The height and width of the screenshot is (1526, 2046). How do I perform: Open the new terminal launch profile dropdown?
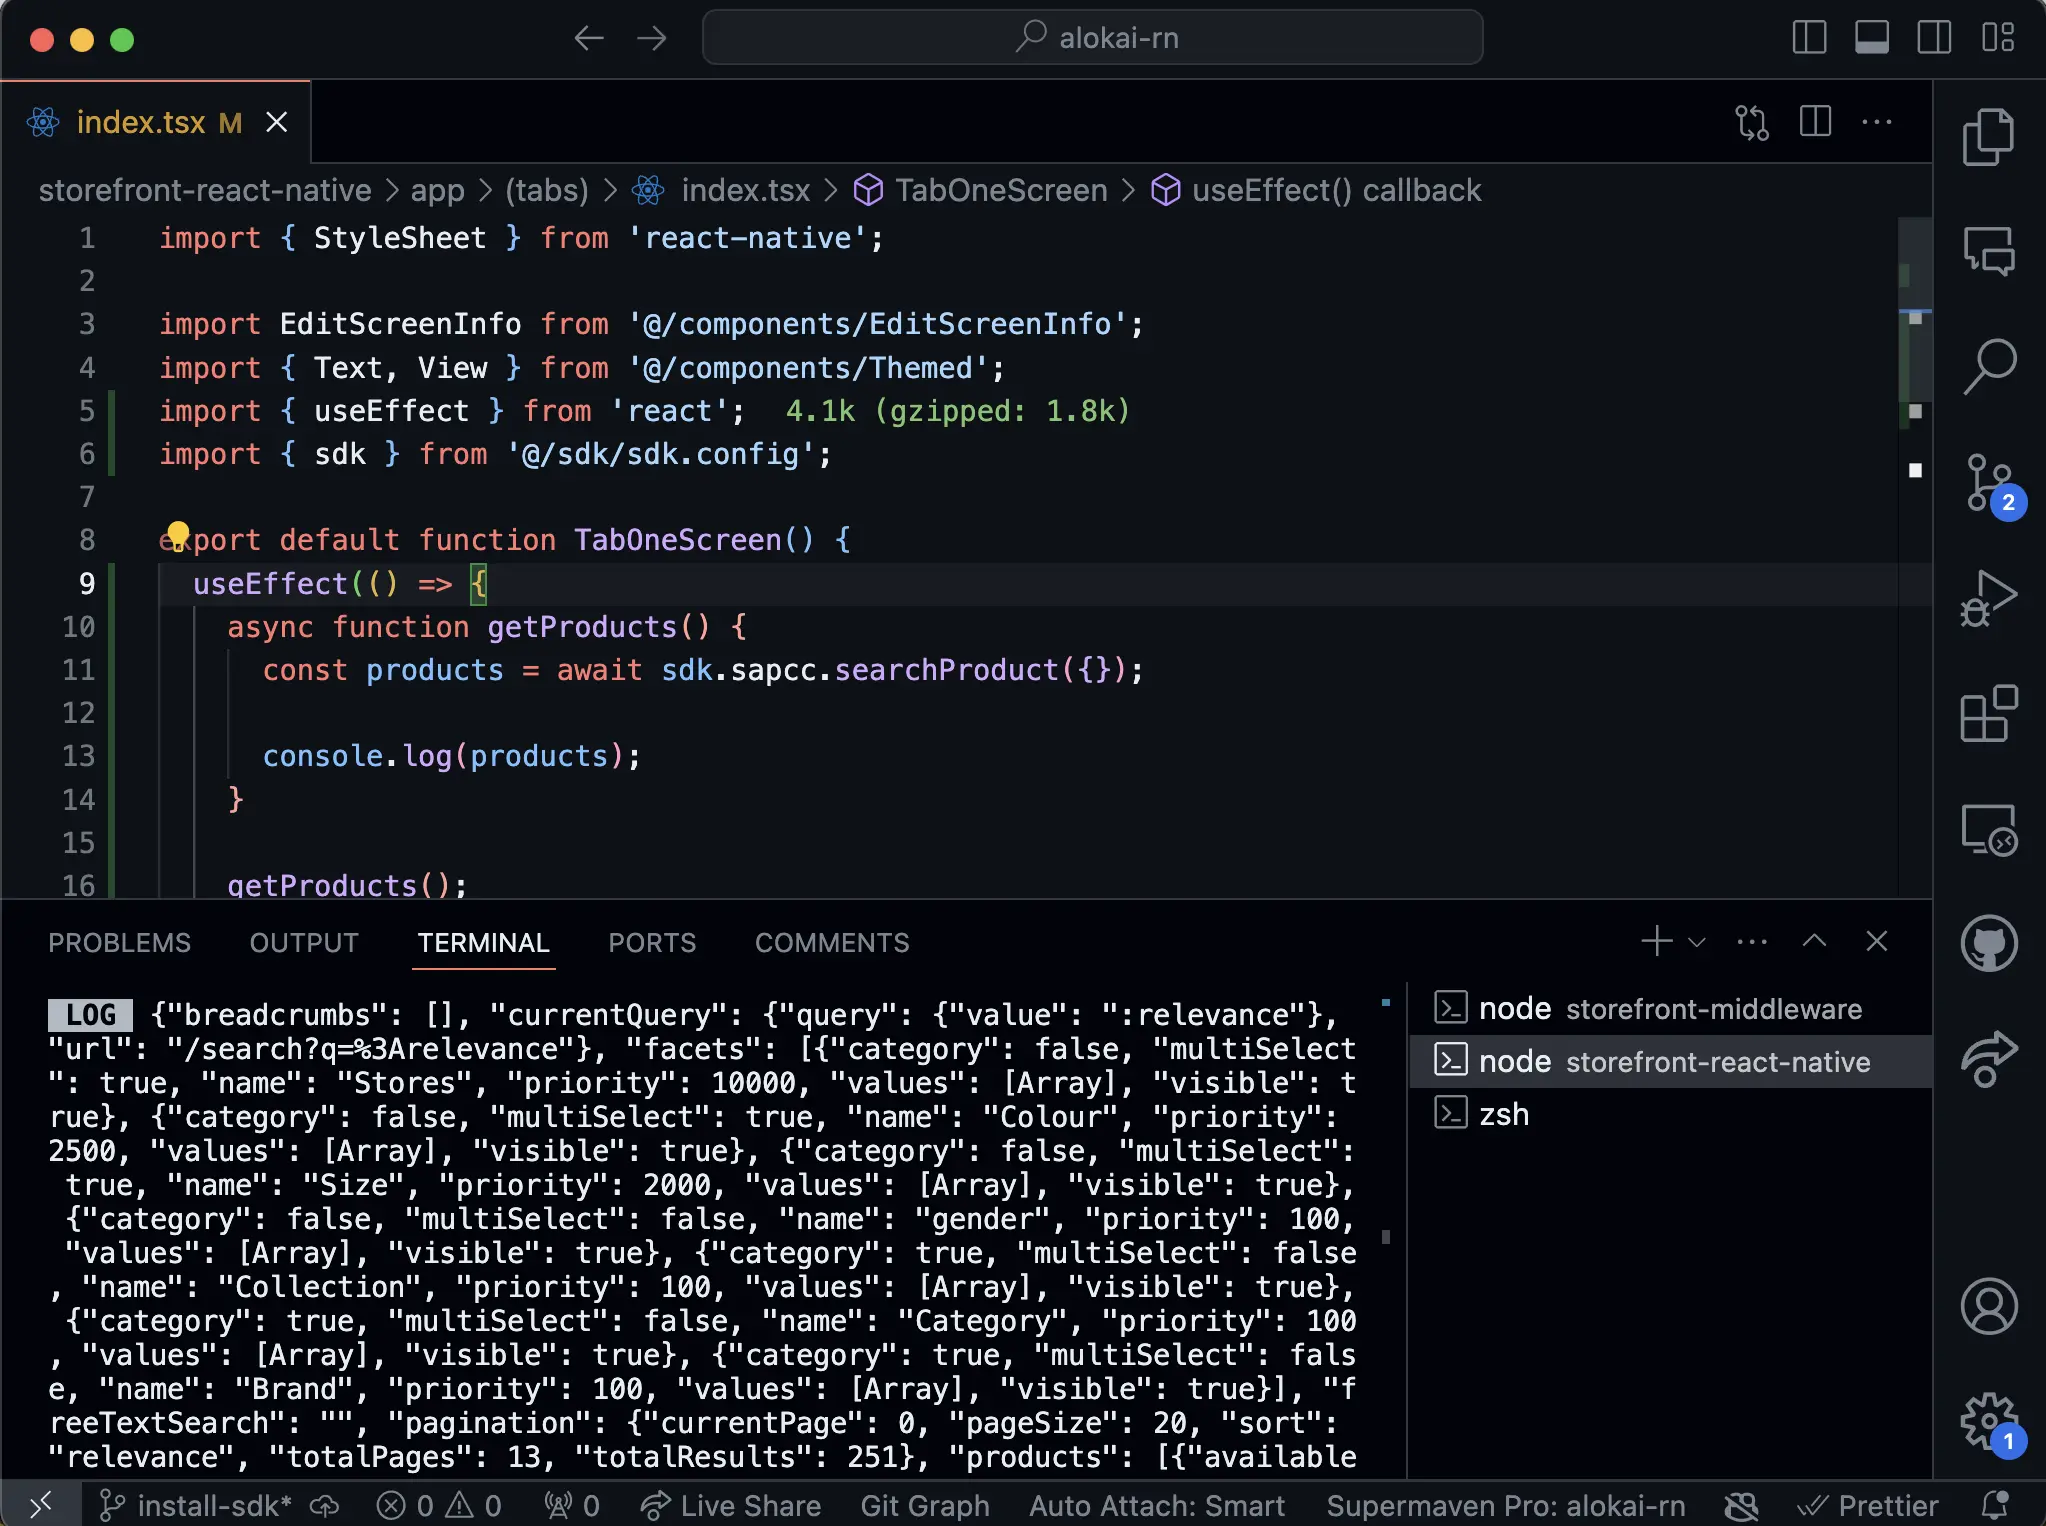(x=1697, y=942)
